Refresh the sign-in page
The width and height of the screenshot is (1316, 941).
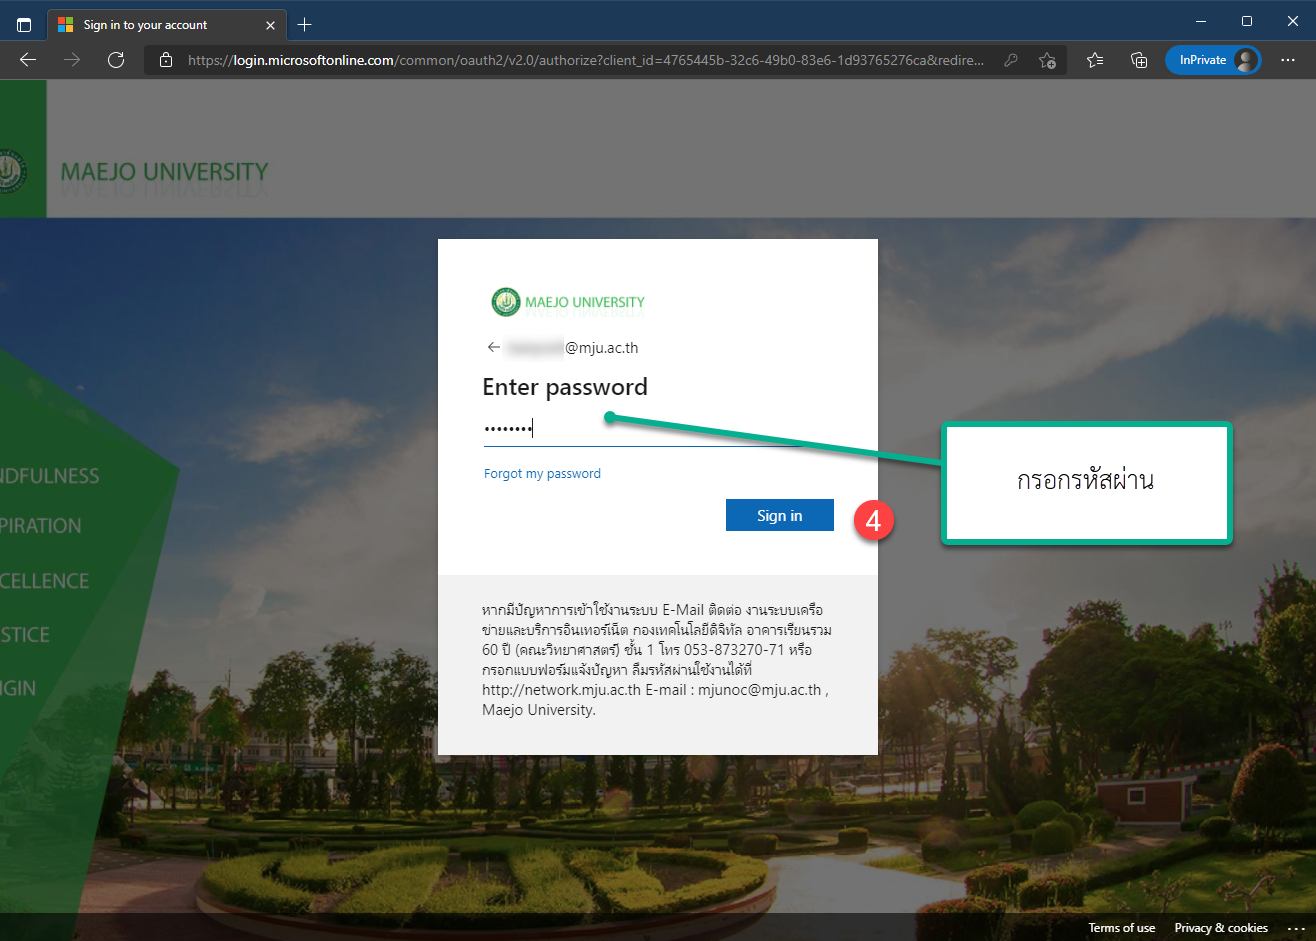(116, 60)
